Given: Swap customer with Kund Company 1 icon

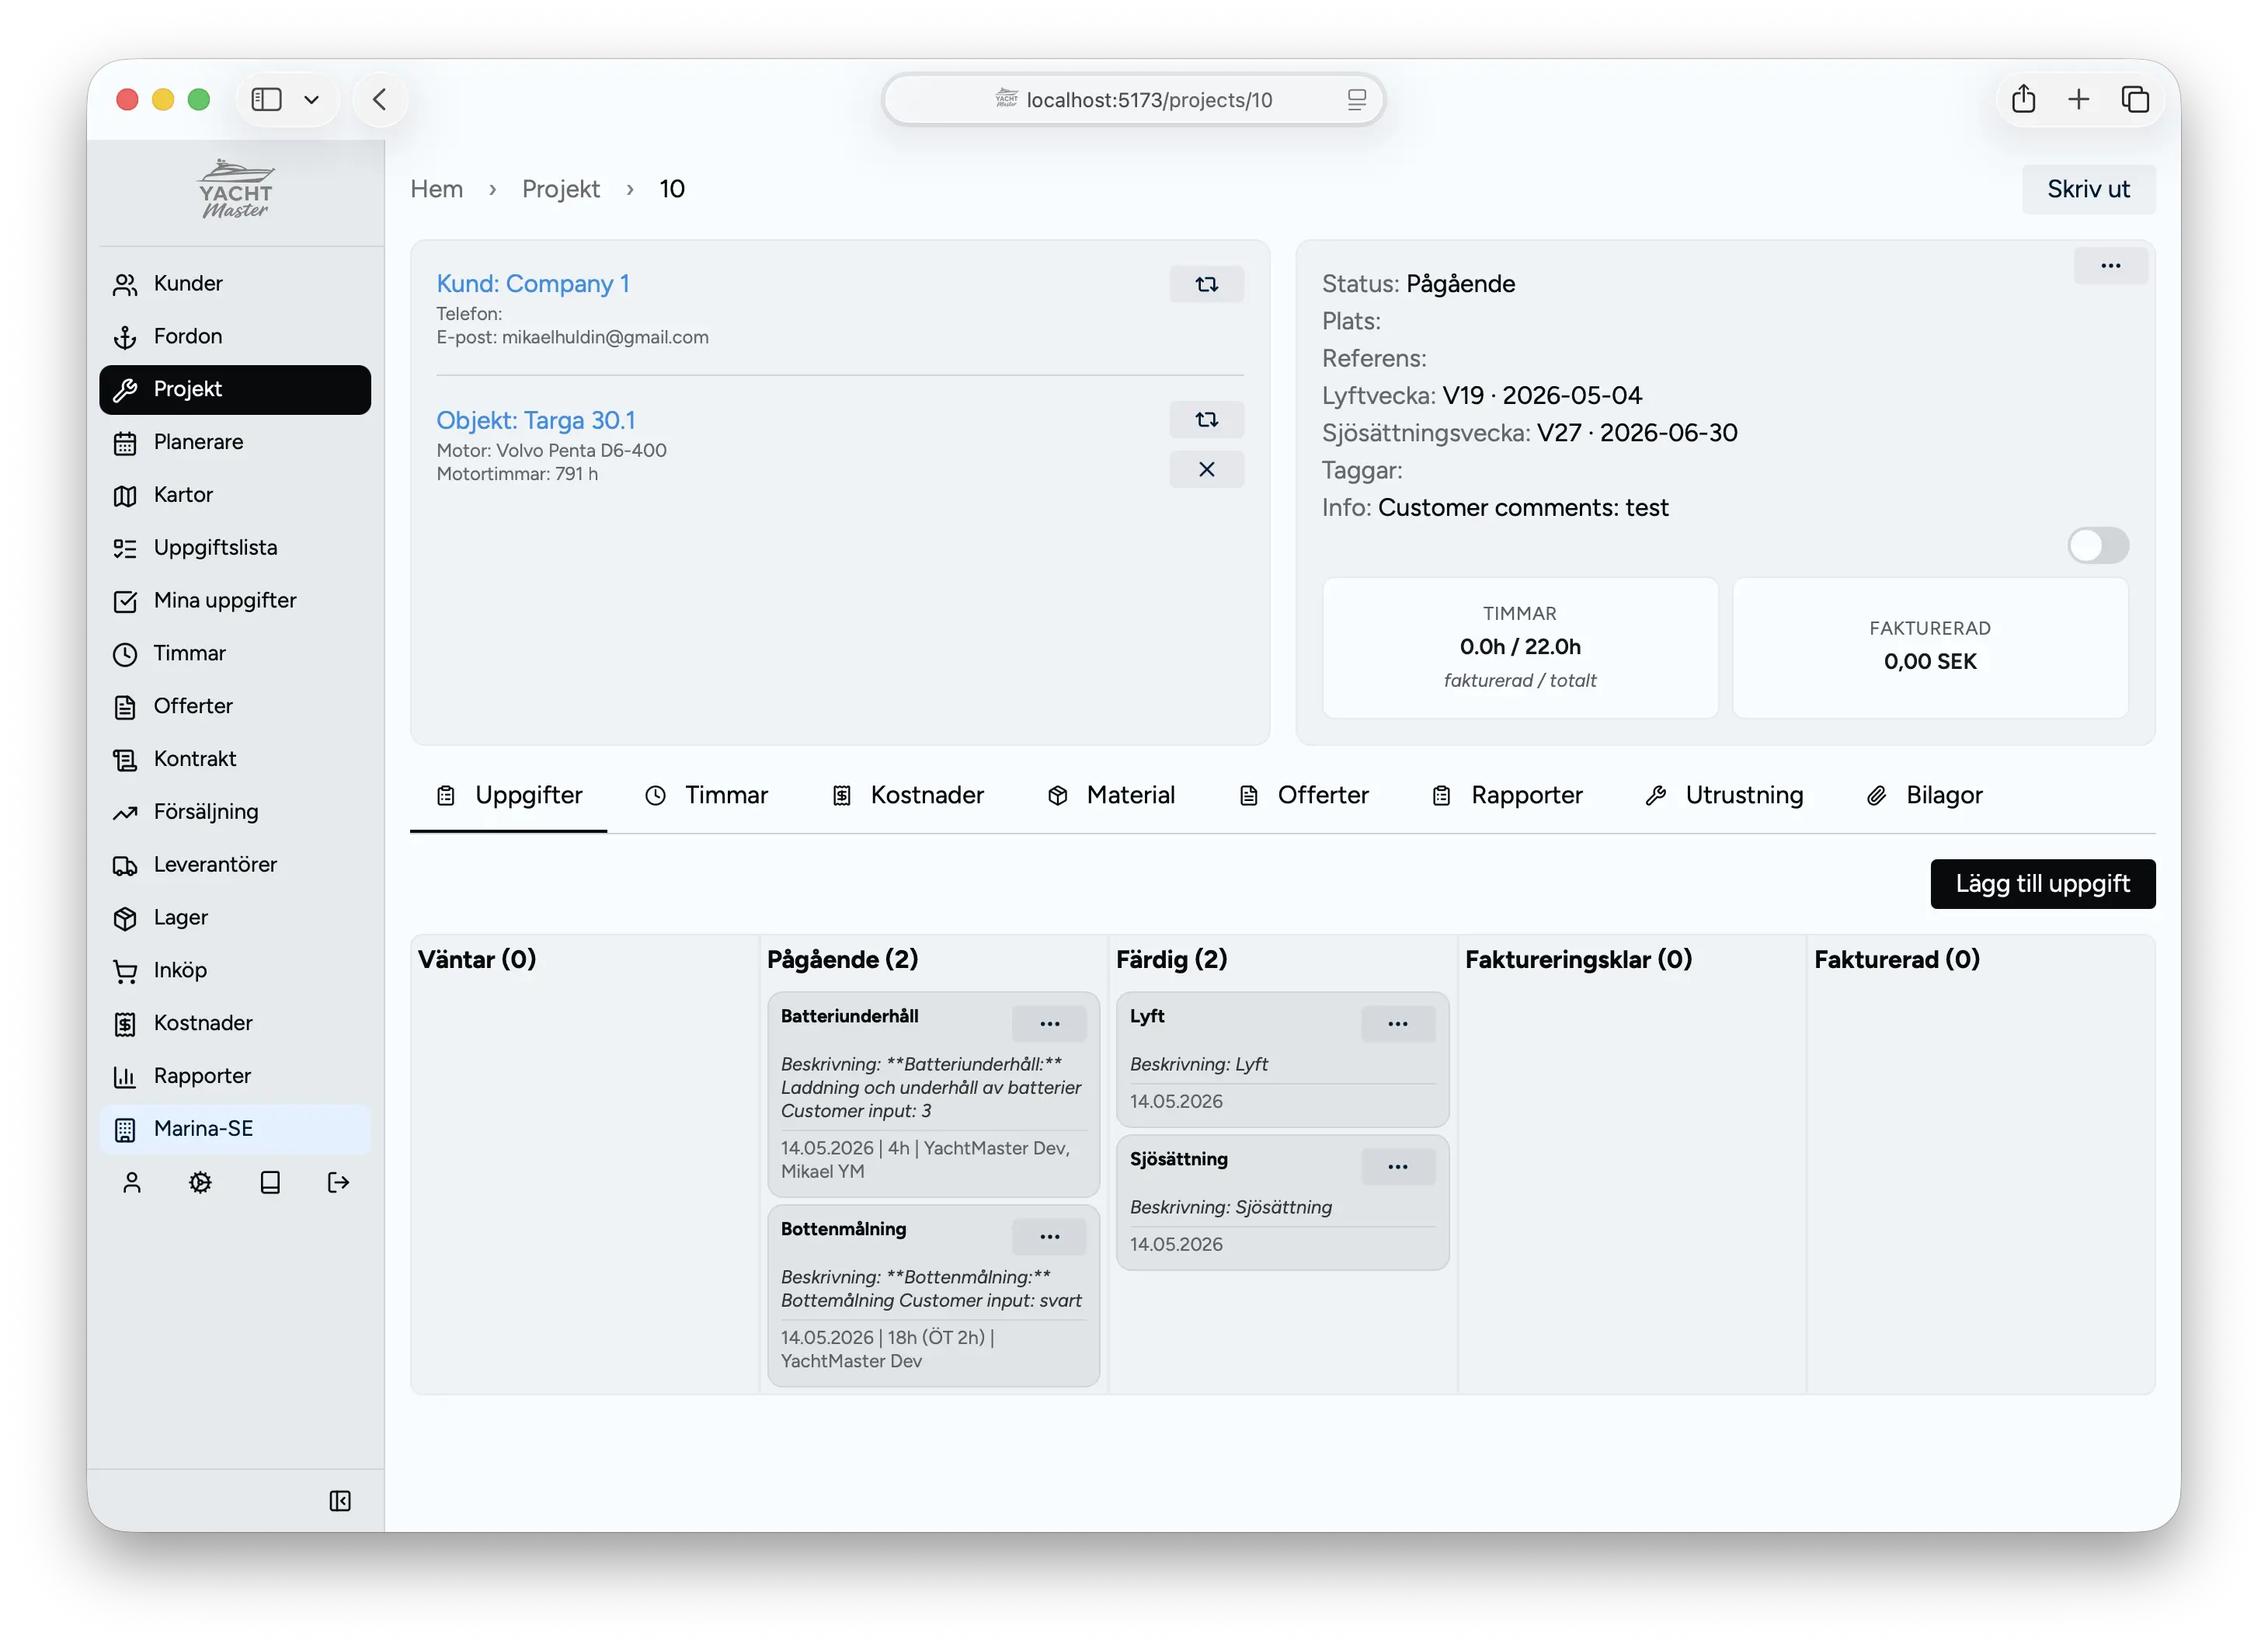Looking at the screenshot, I should coord(1206,284).
